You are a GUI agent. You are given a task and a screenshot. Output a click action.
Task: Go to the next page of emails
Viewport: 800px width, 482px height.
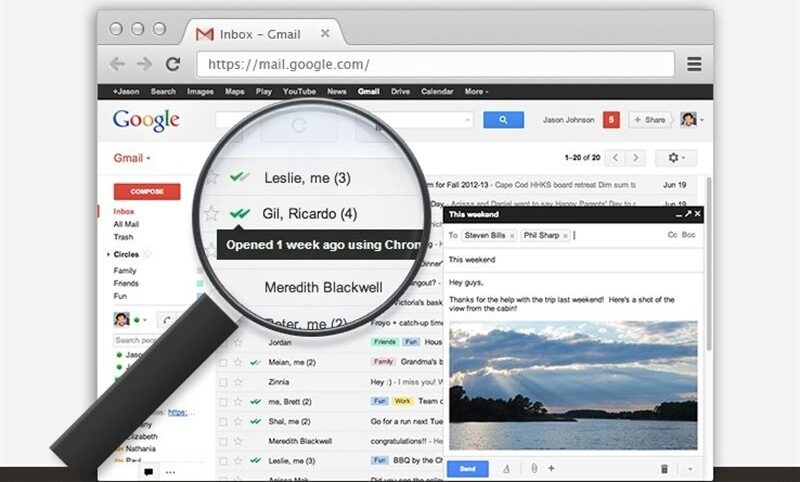636,158
